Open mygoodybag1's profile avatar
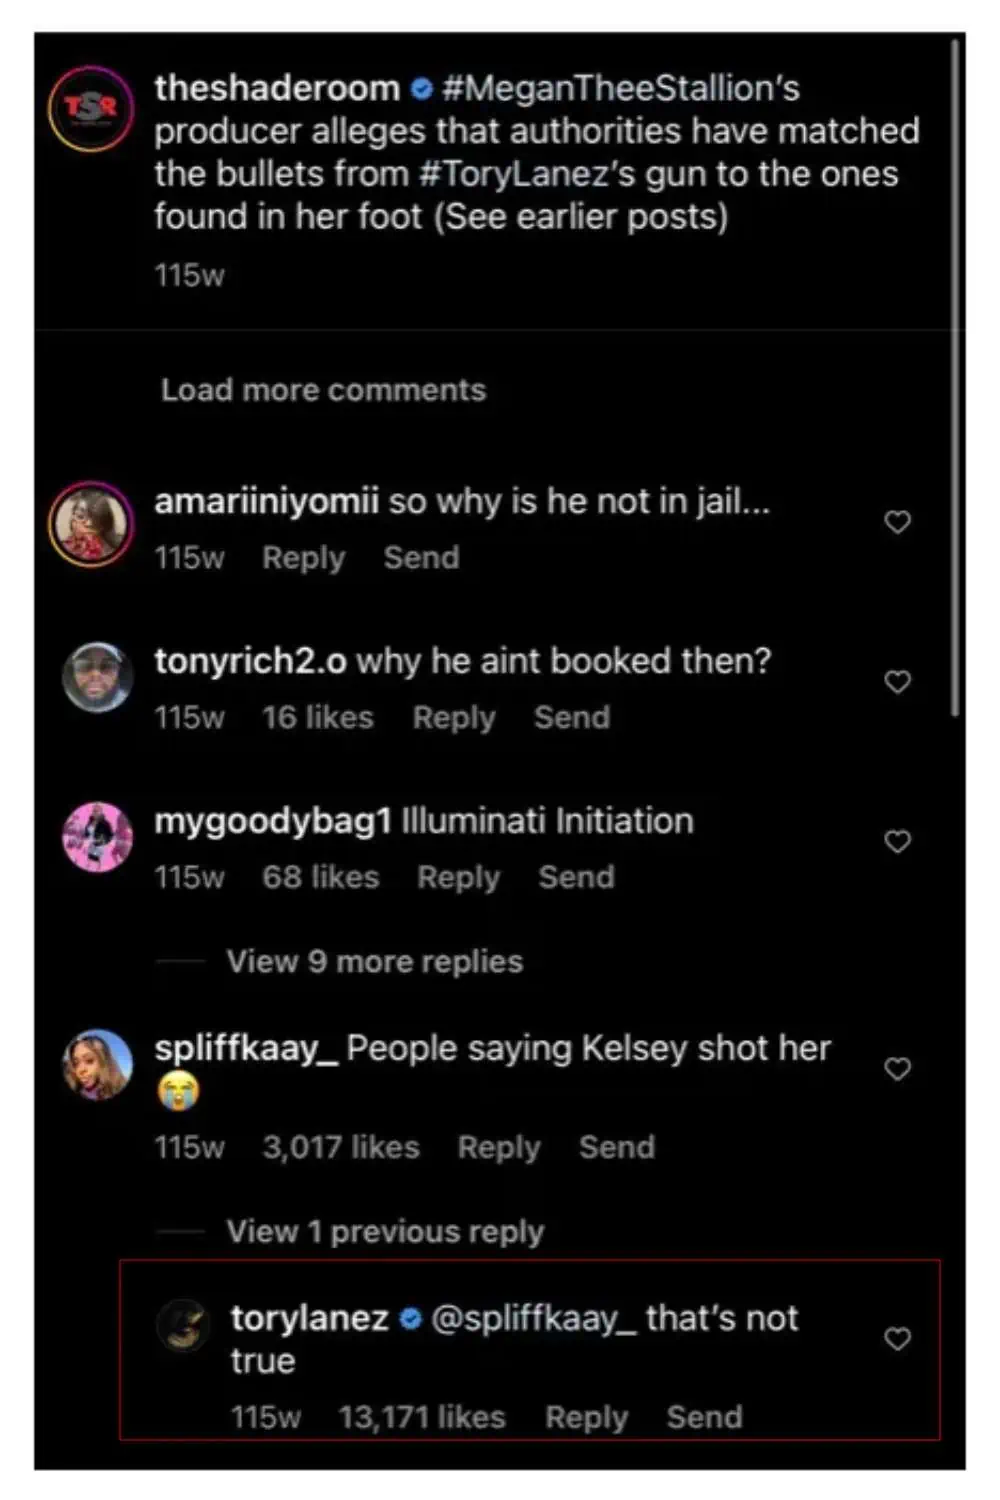 (x=97, y=837)
